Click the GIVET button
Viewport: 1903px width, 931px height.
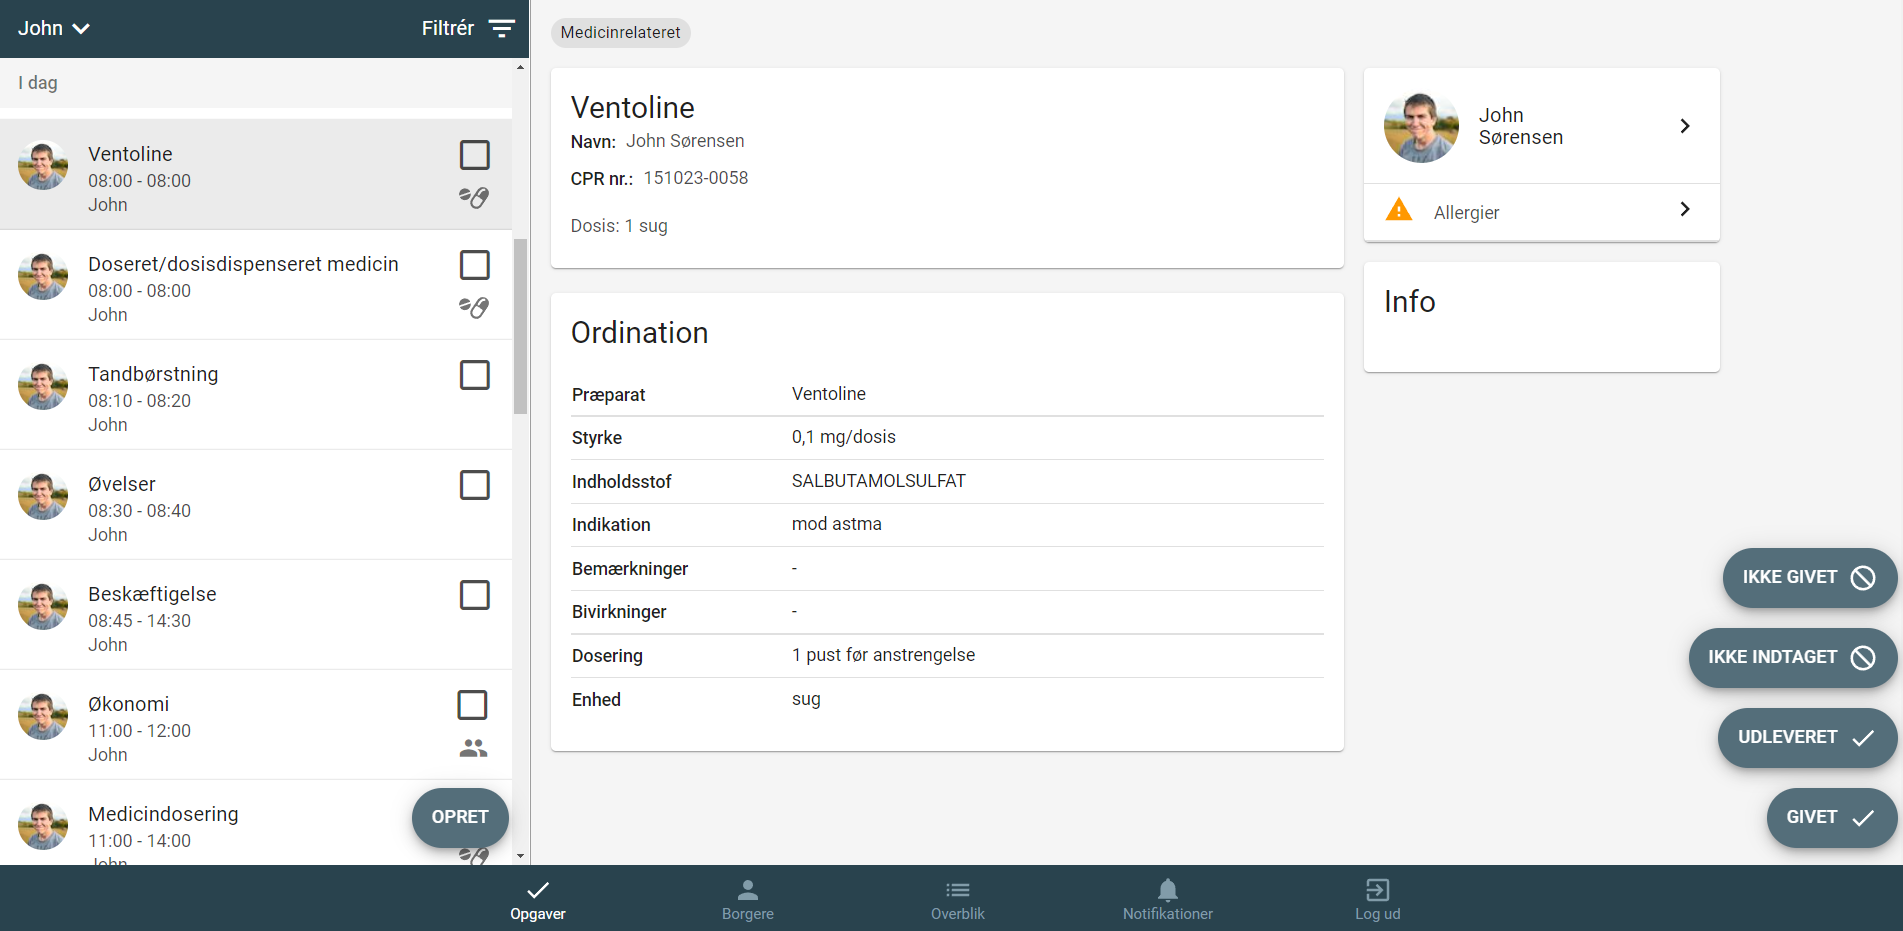[x=1831, y=817]
